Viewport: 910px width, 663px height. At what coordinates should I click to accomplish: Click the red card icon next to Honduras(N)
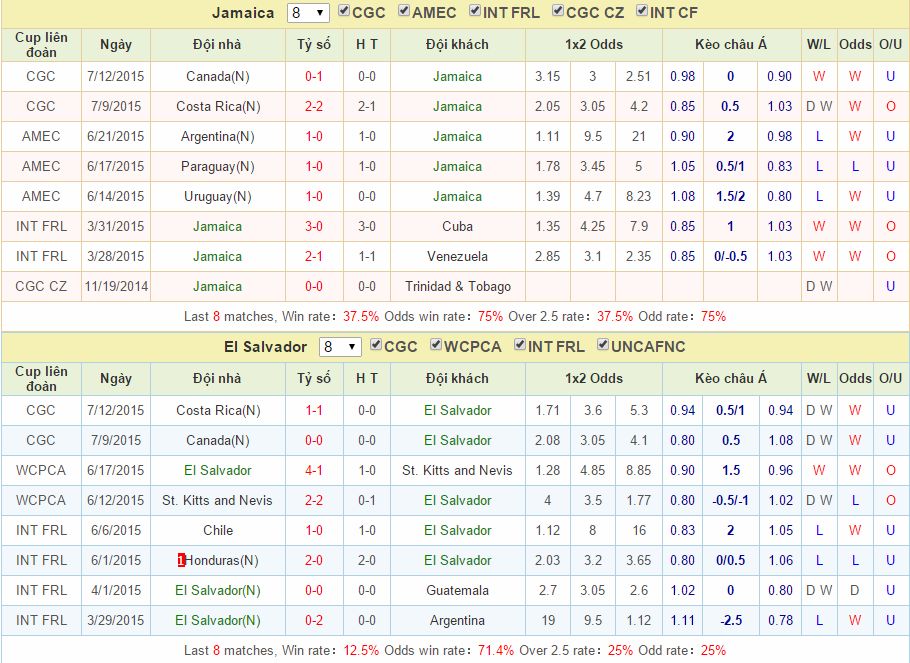[181, 560]
